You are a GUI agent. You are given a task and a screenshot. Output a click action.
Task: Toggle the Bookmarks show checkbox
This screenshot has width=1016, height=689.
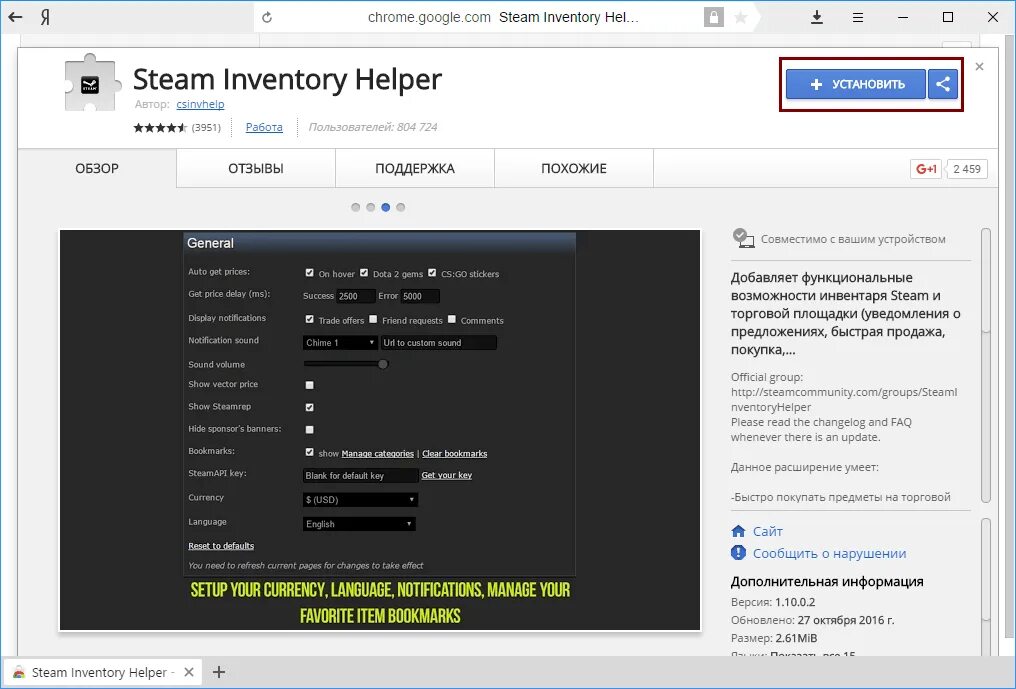[310, 452]
